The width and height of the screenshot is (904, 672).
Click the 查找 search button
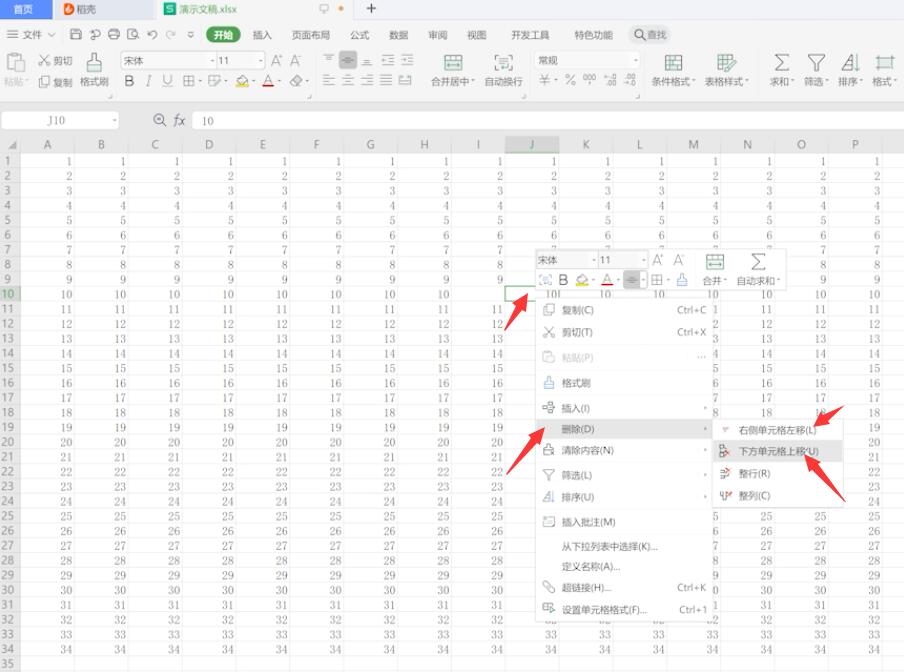pos(650,35)
